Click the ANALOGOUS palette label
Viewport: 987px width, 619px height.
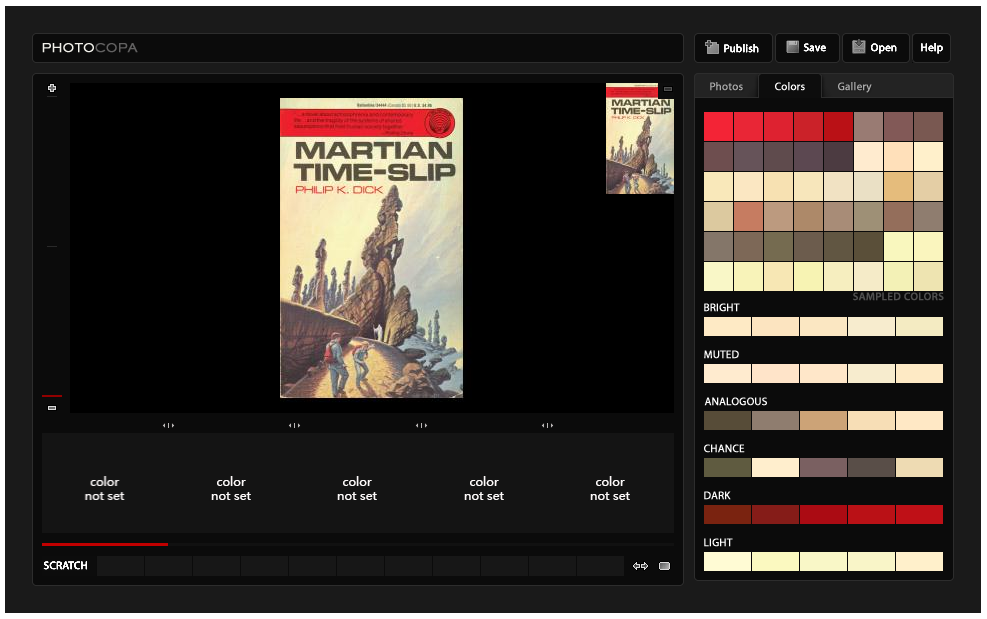coord(736,402)
